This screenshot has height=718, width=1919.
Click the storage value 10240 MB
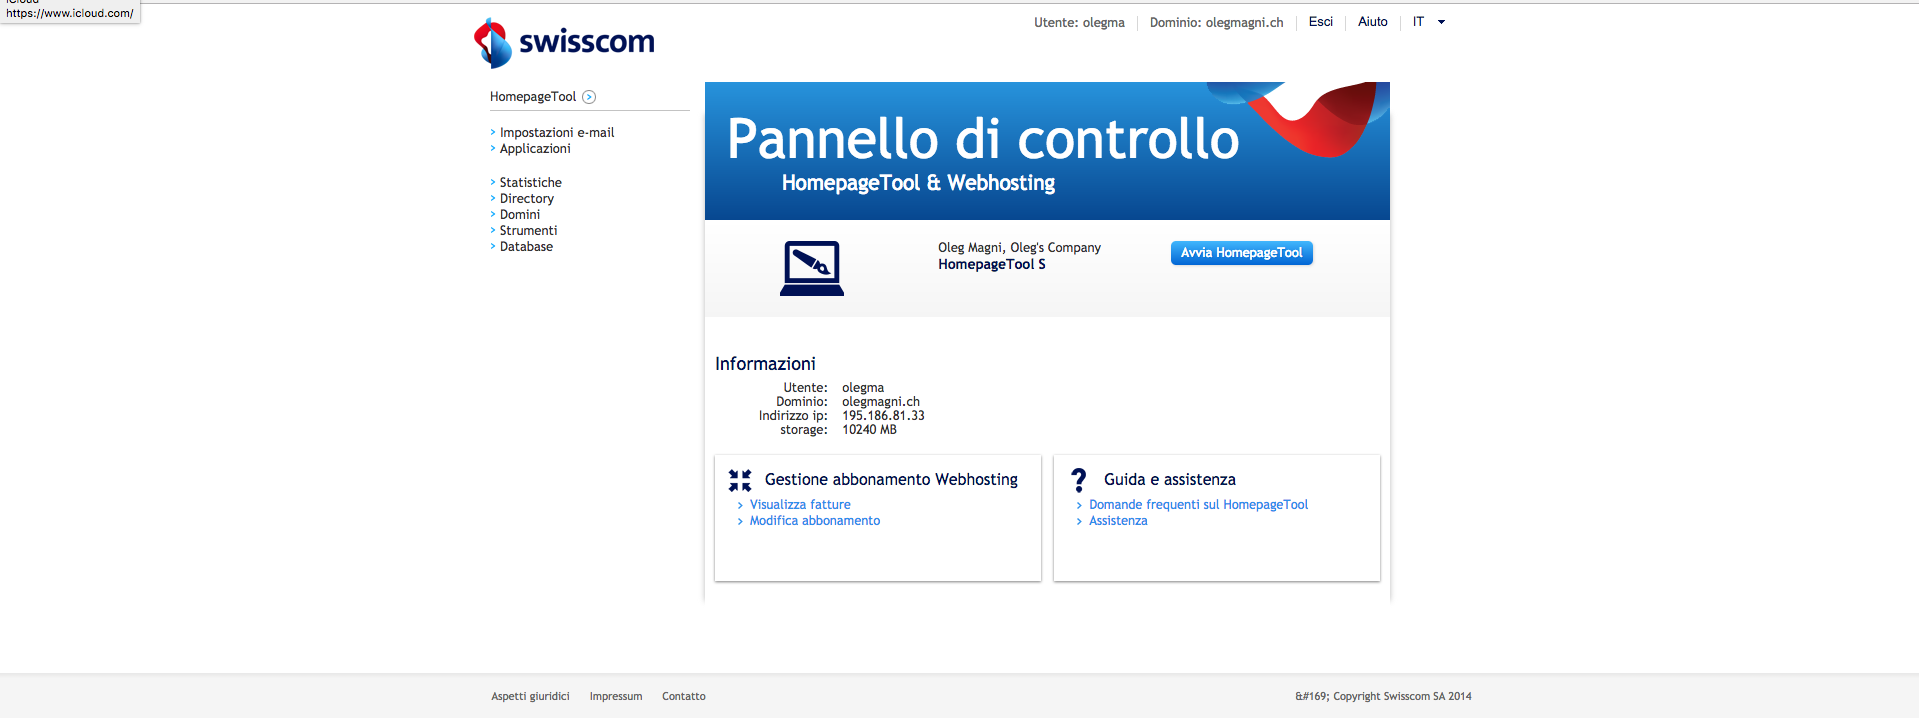[869, 430]
